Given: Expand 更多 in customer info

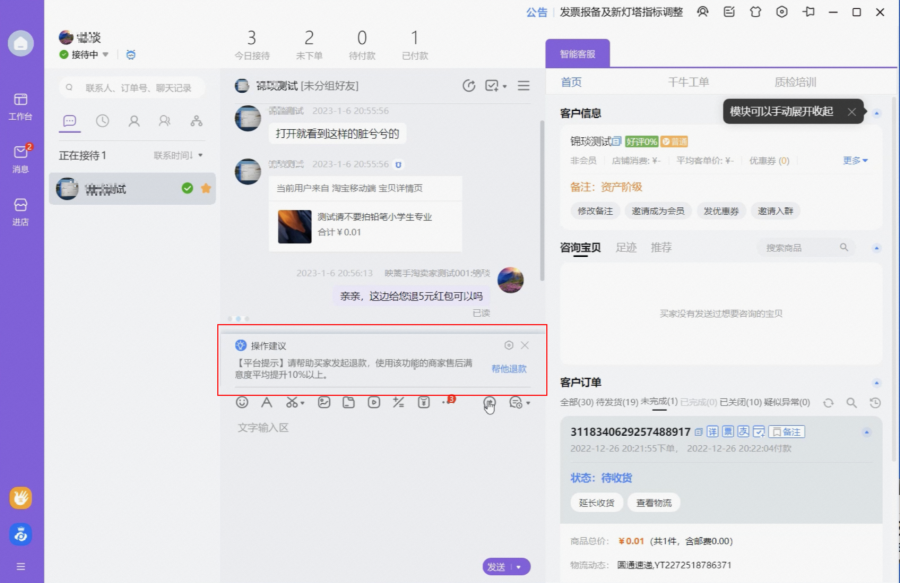Looking at the screenshot, I should click(x=855, y=160).
